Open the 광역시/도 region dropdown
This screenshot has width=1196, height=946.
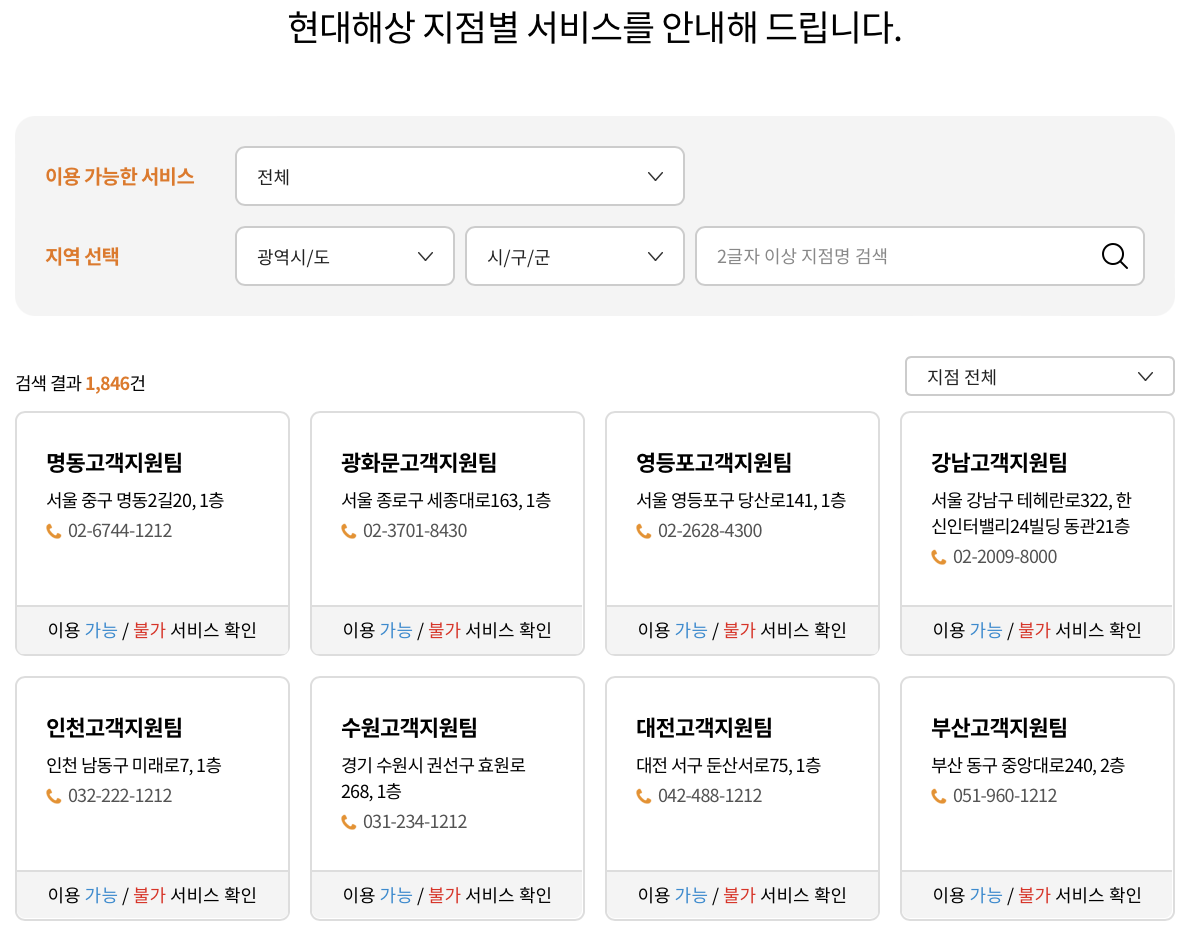pos(345,256)
